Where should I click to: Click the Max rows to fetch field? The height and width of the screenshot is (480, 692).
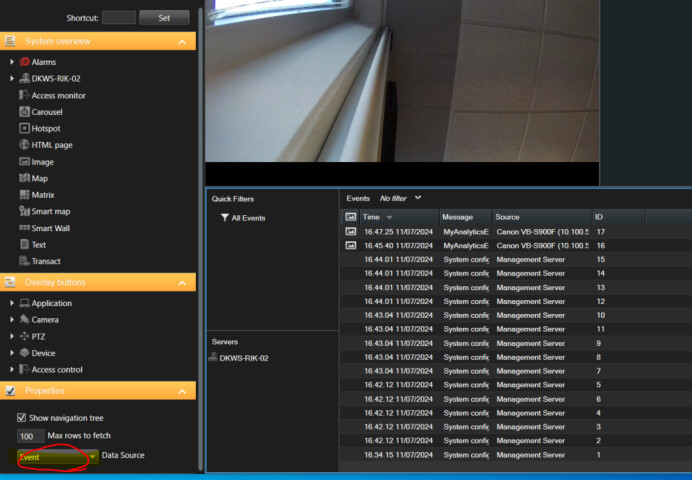[x=30, y=437]
